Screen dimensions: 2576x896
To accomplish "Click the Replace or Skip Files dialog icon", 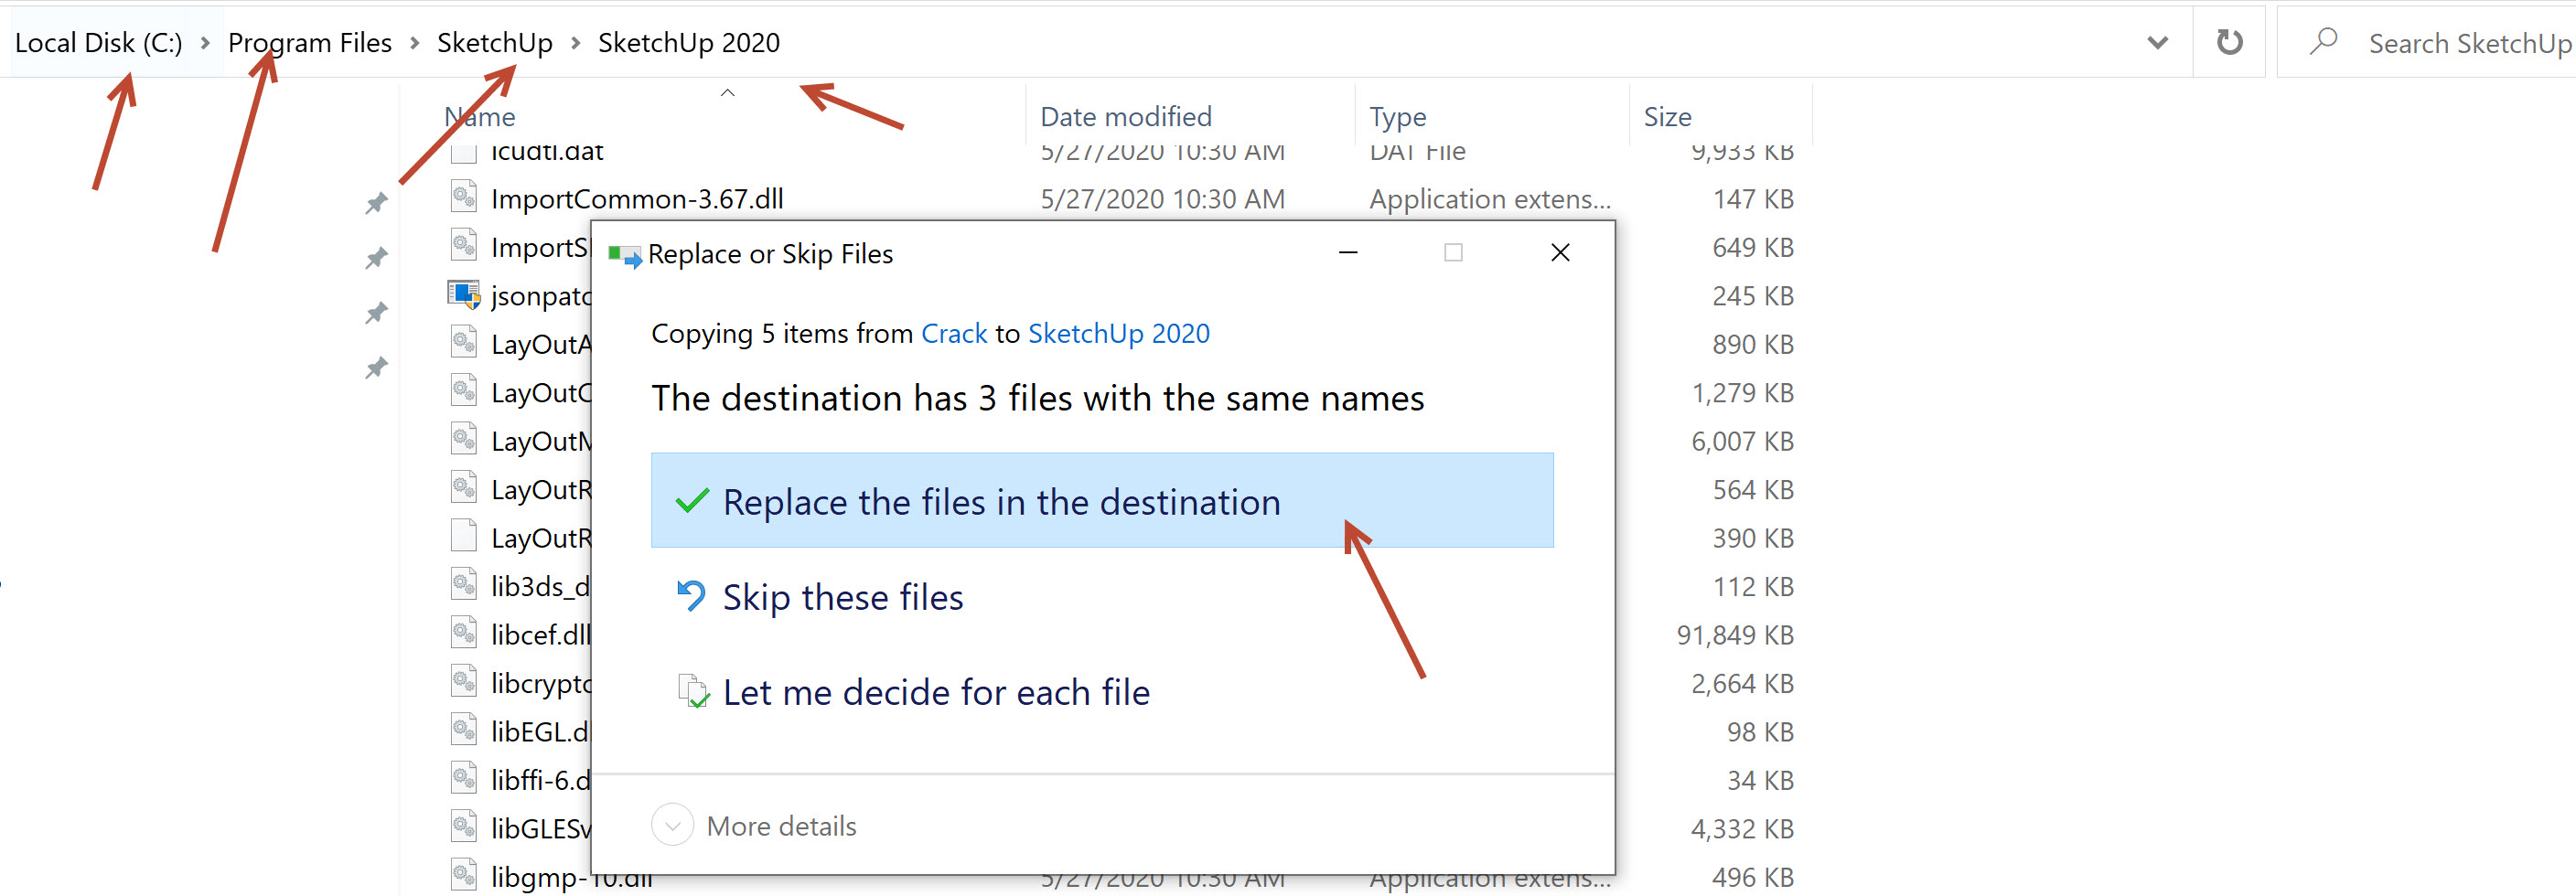I will [624, 256].
